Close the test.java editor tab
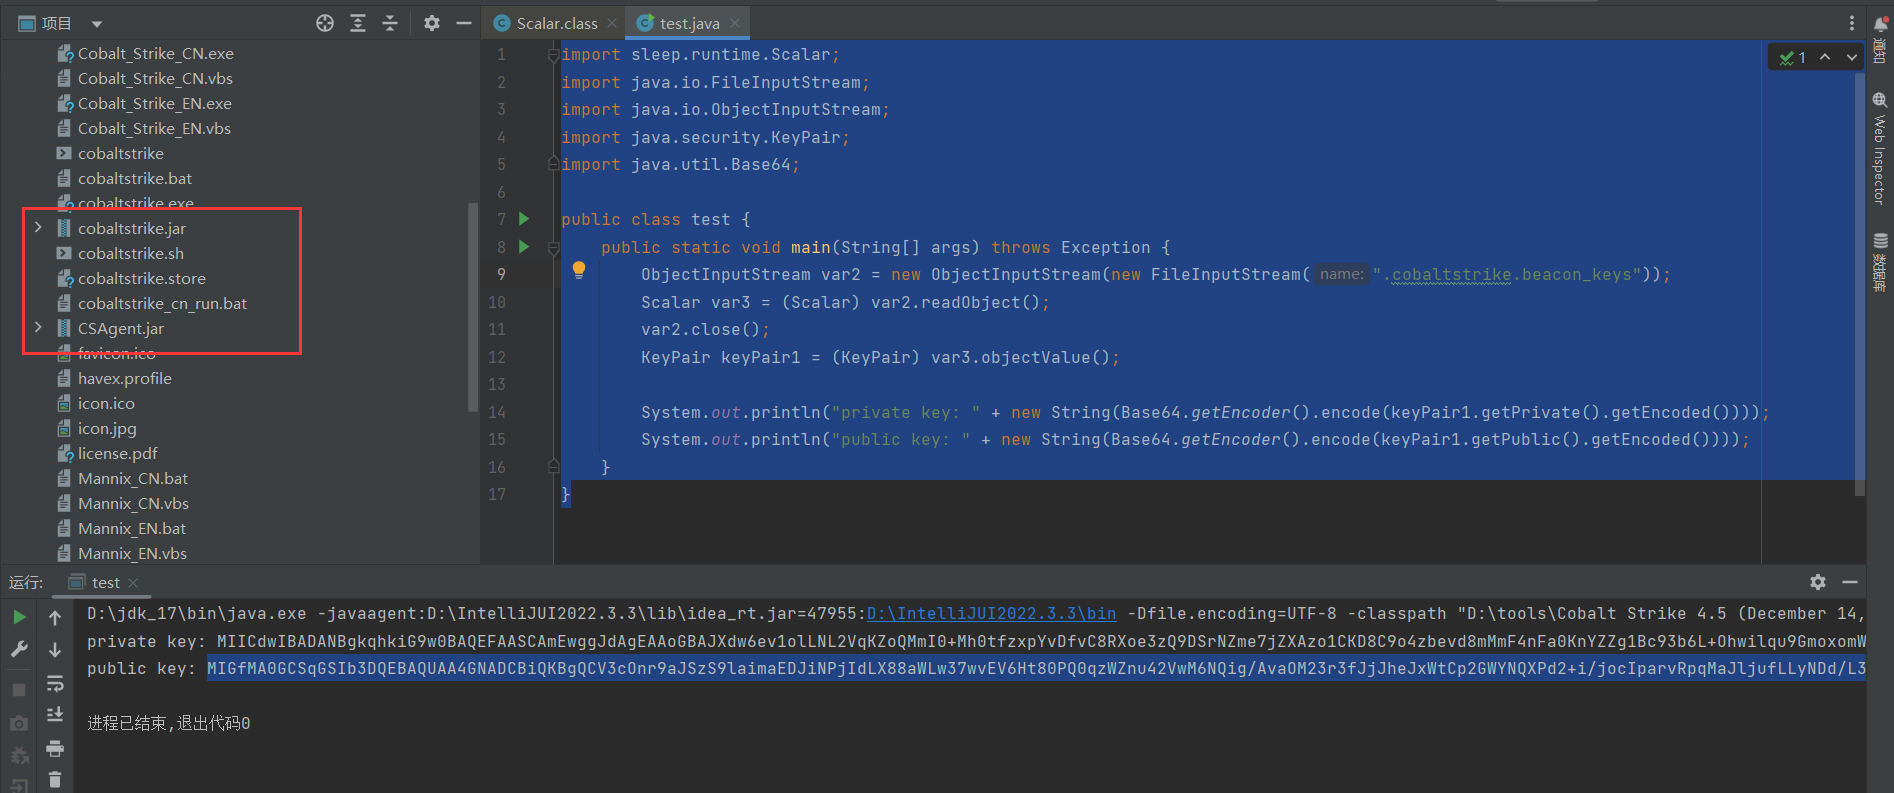Screen dimensions: 1894x793 [x=735, y=23]
